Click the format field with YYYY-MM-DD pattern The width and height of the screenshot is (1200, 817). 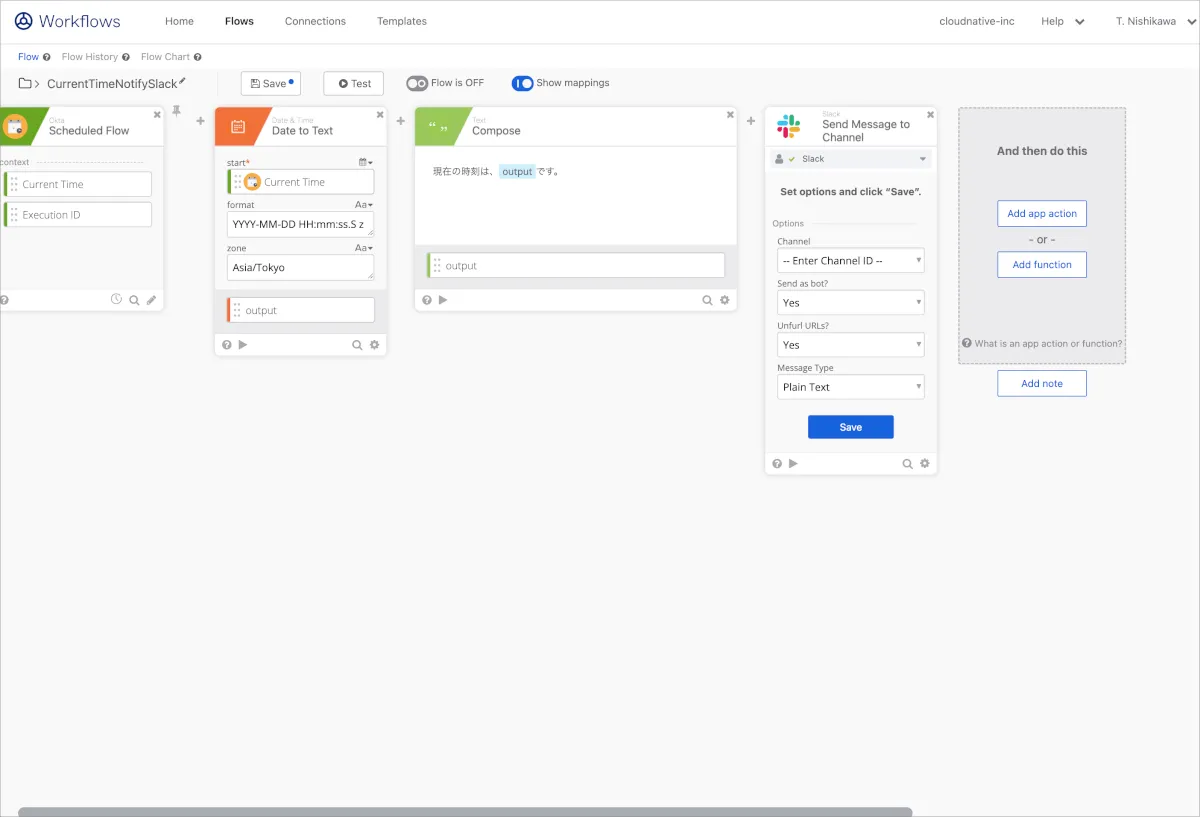(300, 224)
